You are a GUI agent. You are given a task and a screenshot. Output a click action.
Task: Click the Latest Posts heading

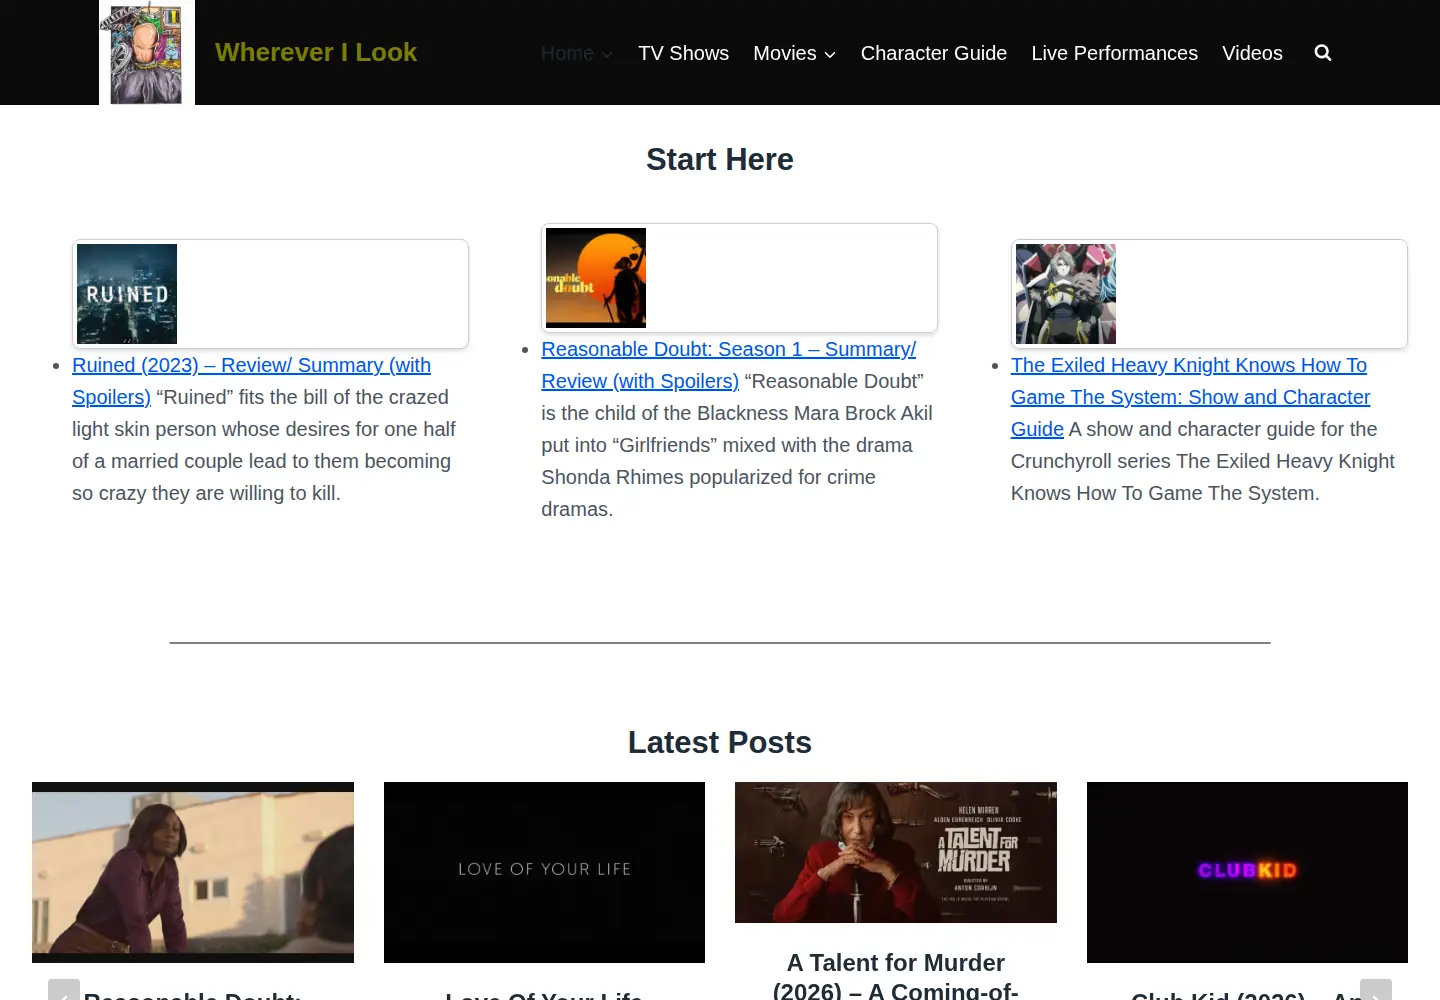pos(720,742)
